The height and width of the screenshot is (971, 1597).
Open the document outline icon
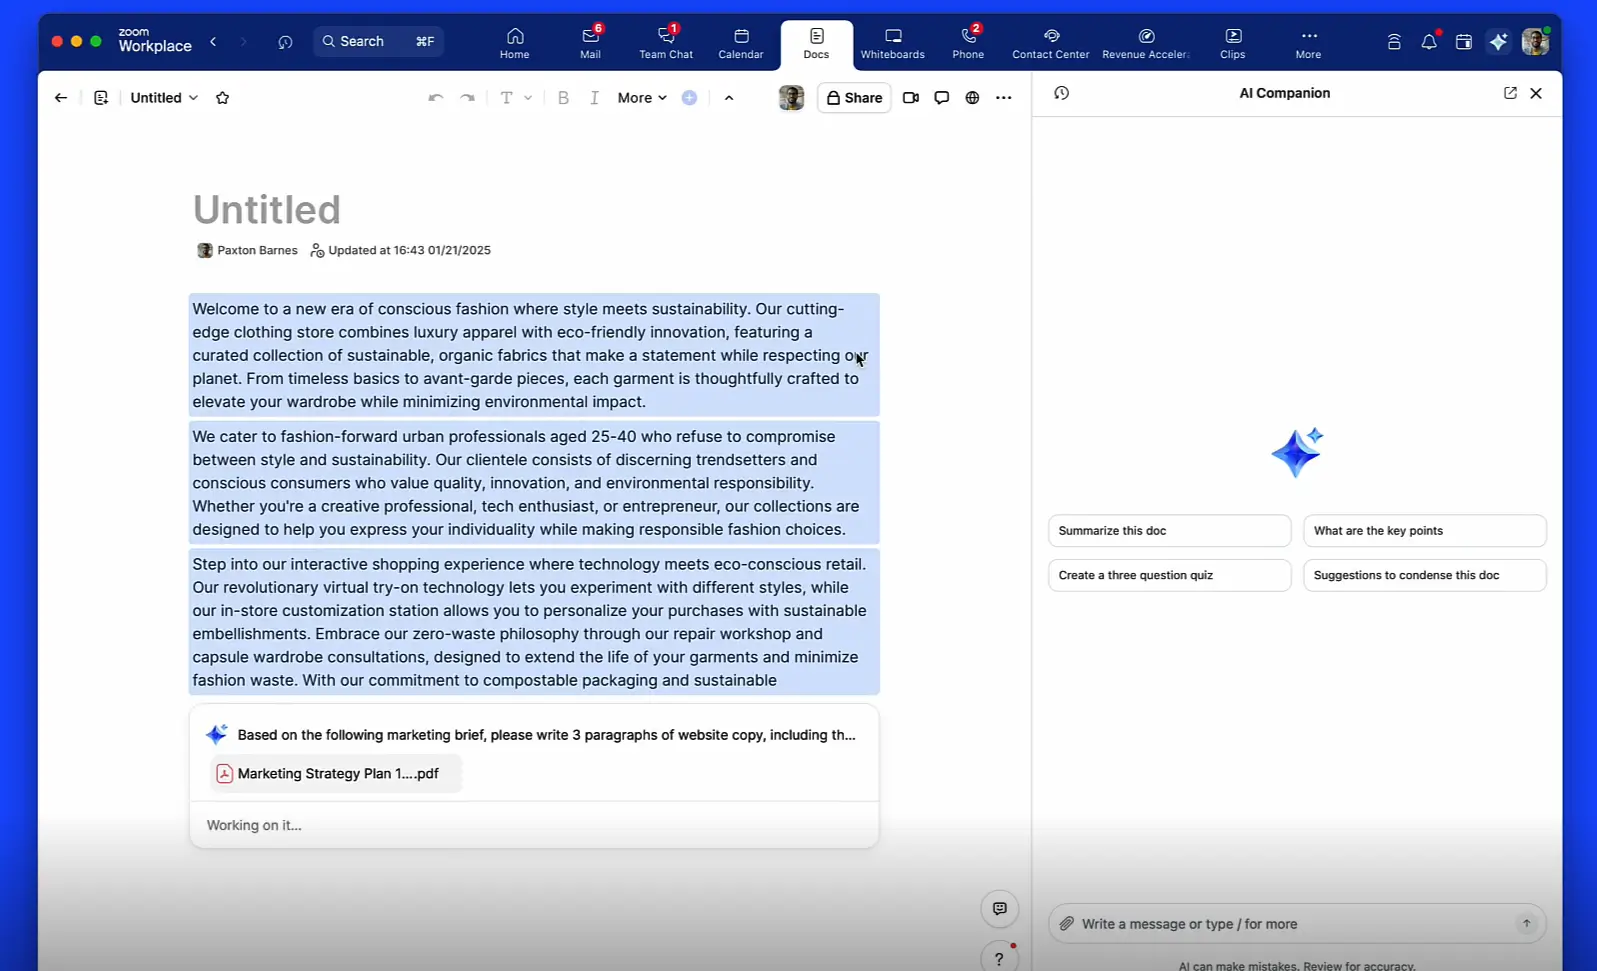101,98
